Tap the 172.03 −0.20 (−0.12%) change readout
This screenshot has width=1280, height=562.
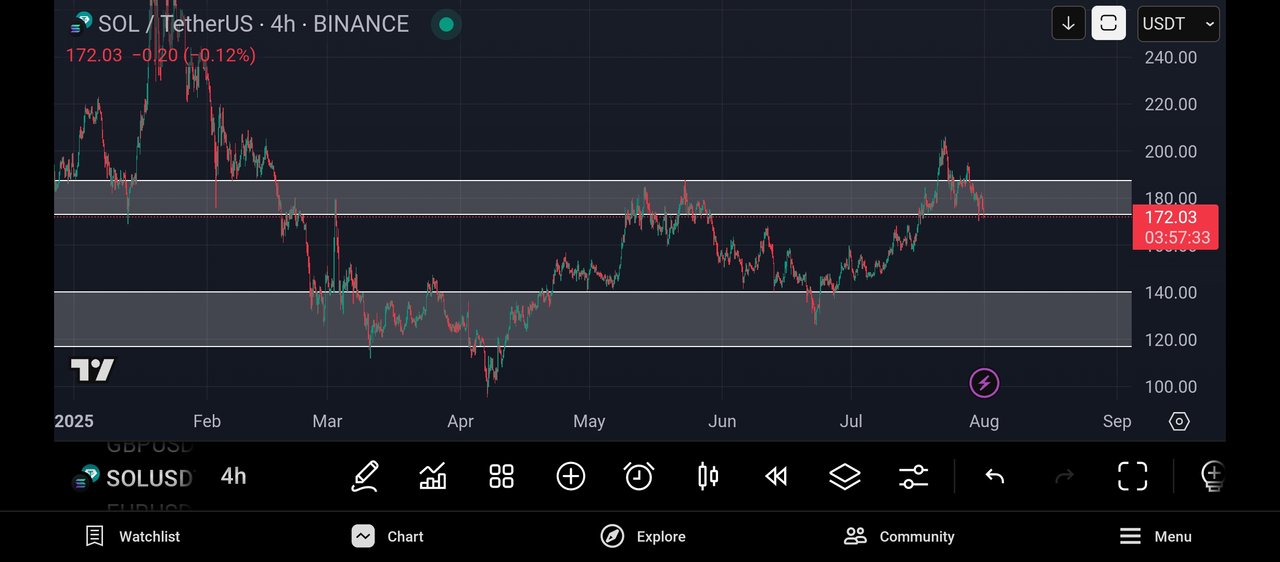pos(161,55)
